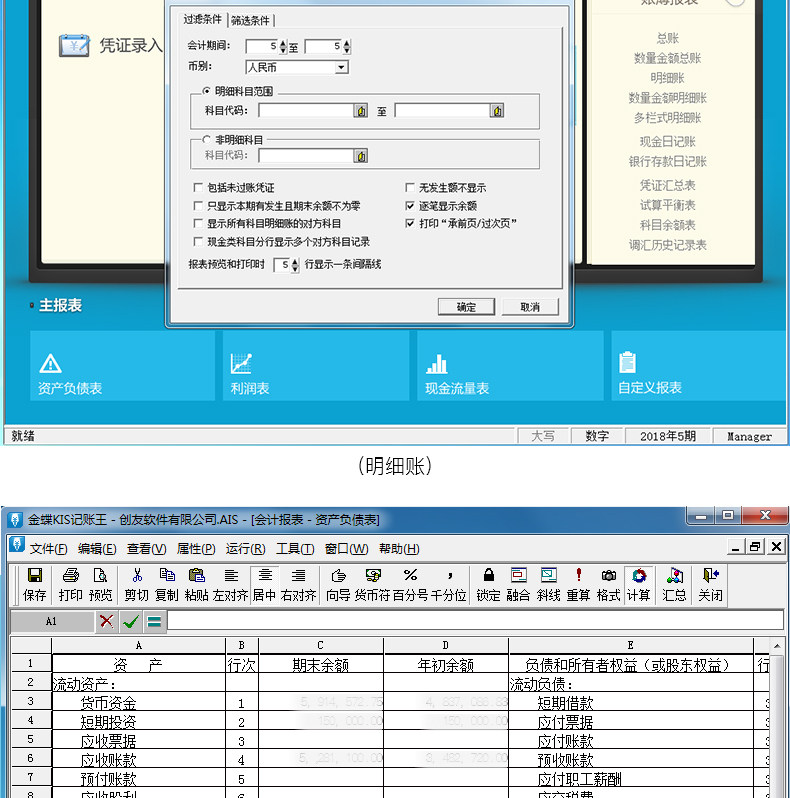
Task: Click the end 会计期间 spinner arrows
Action: click(347, 46)
